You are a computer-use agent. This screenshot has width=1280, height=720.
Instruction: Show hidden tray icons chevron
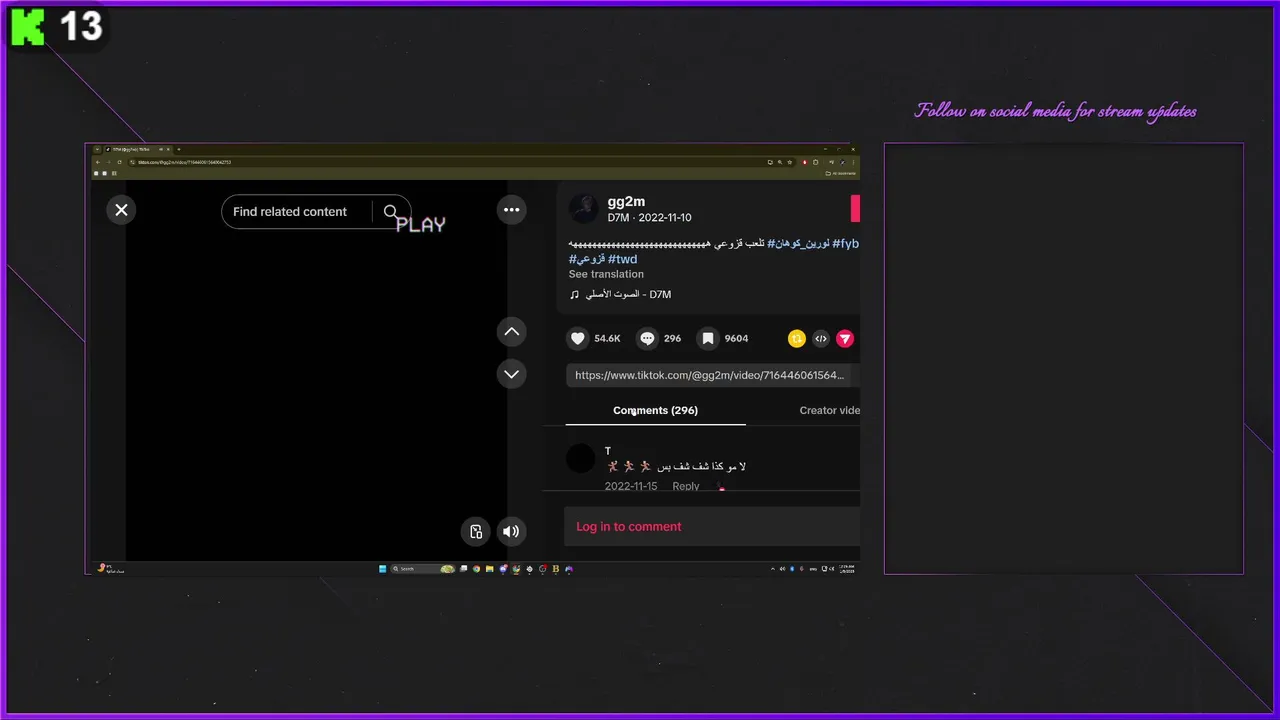click(x=772, y=569)
